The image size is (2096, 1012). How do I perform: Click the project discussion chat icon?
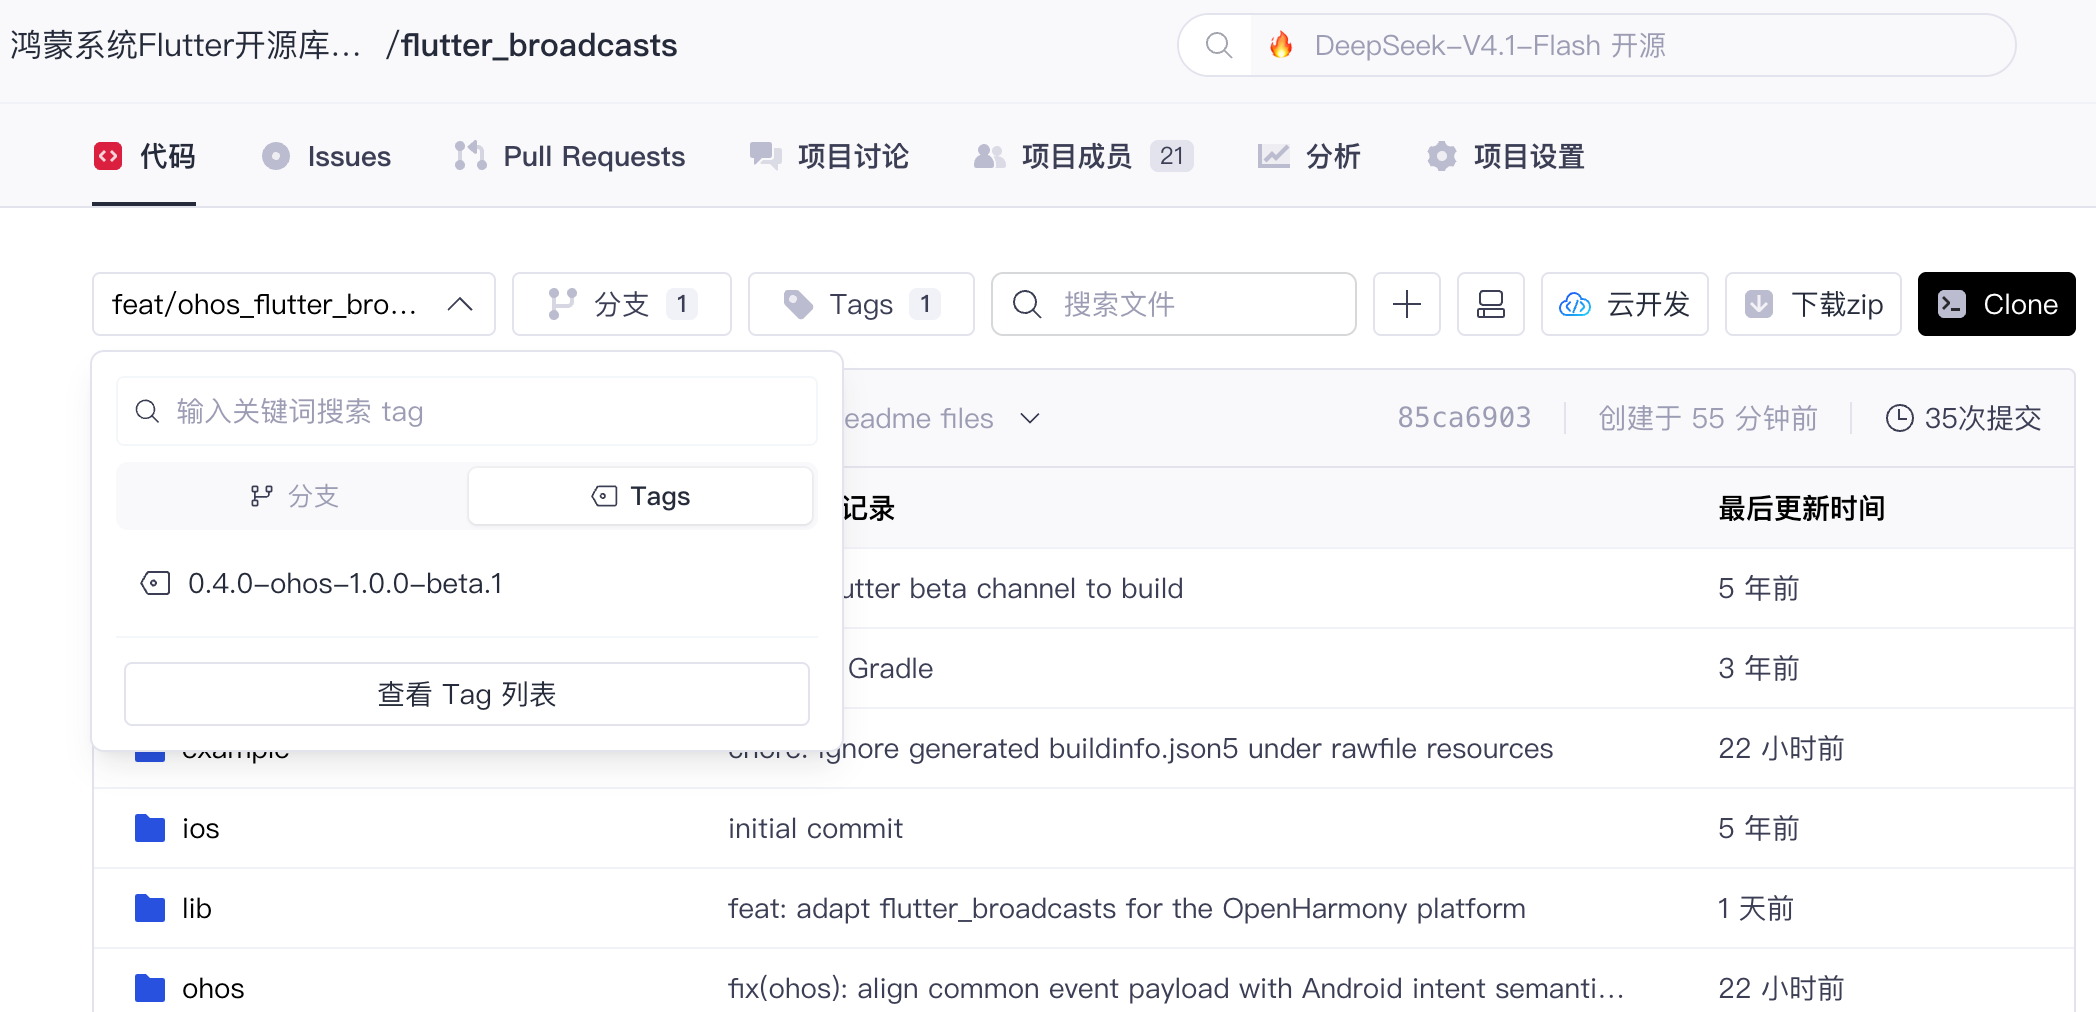point(766,156)
